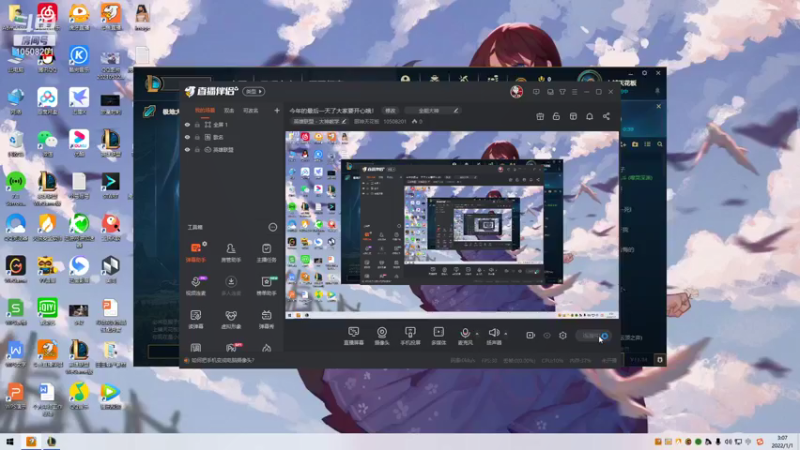Click the funnel-shaped icon in title bar
This screenshot has height=450, width=800.
pos(562,92)
